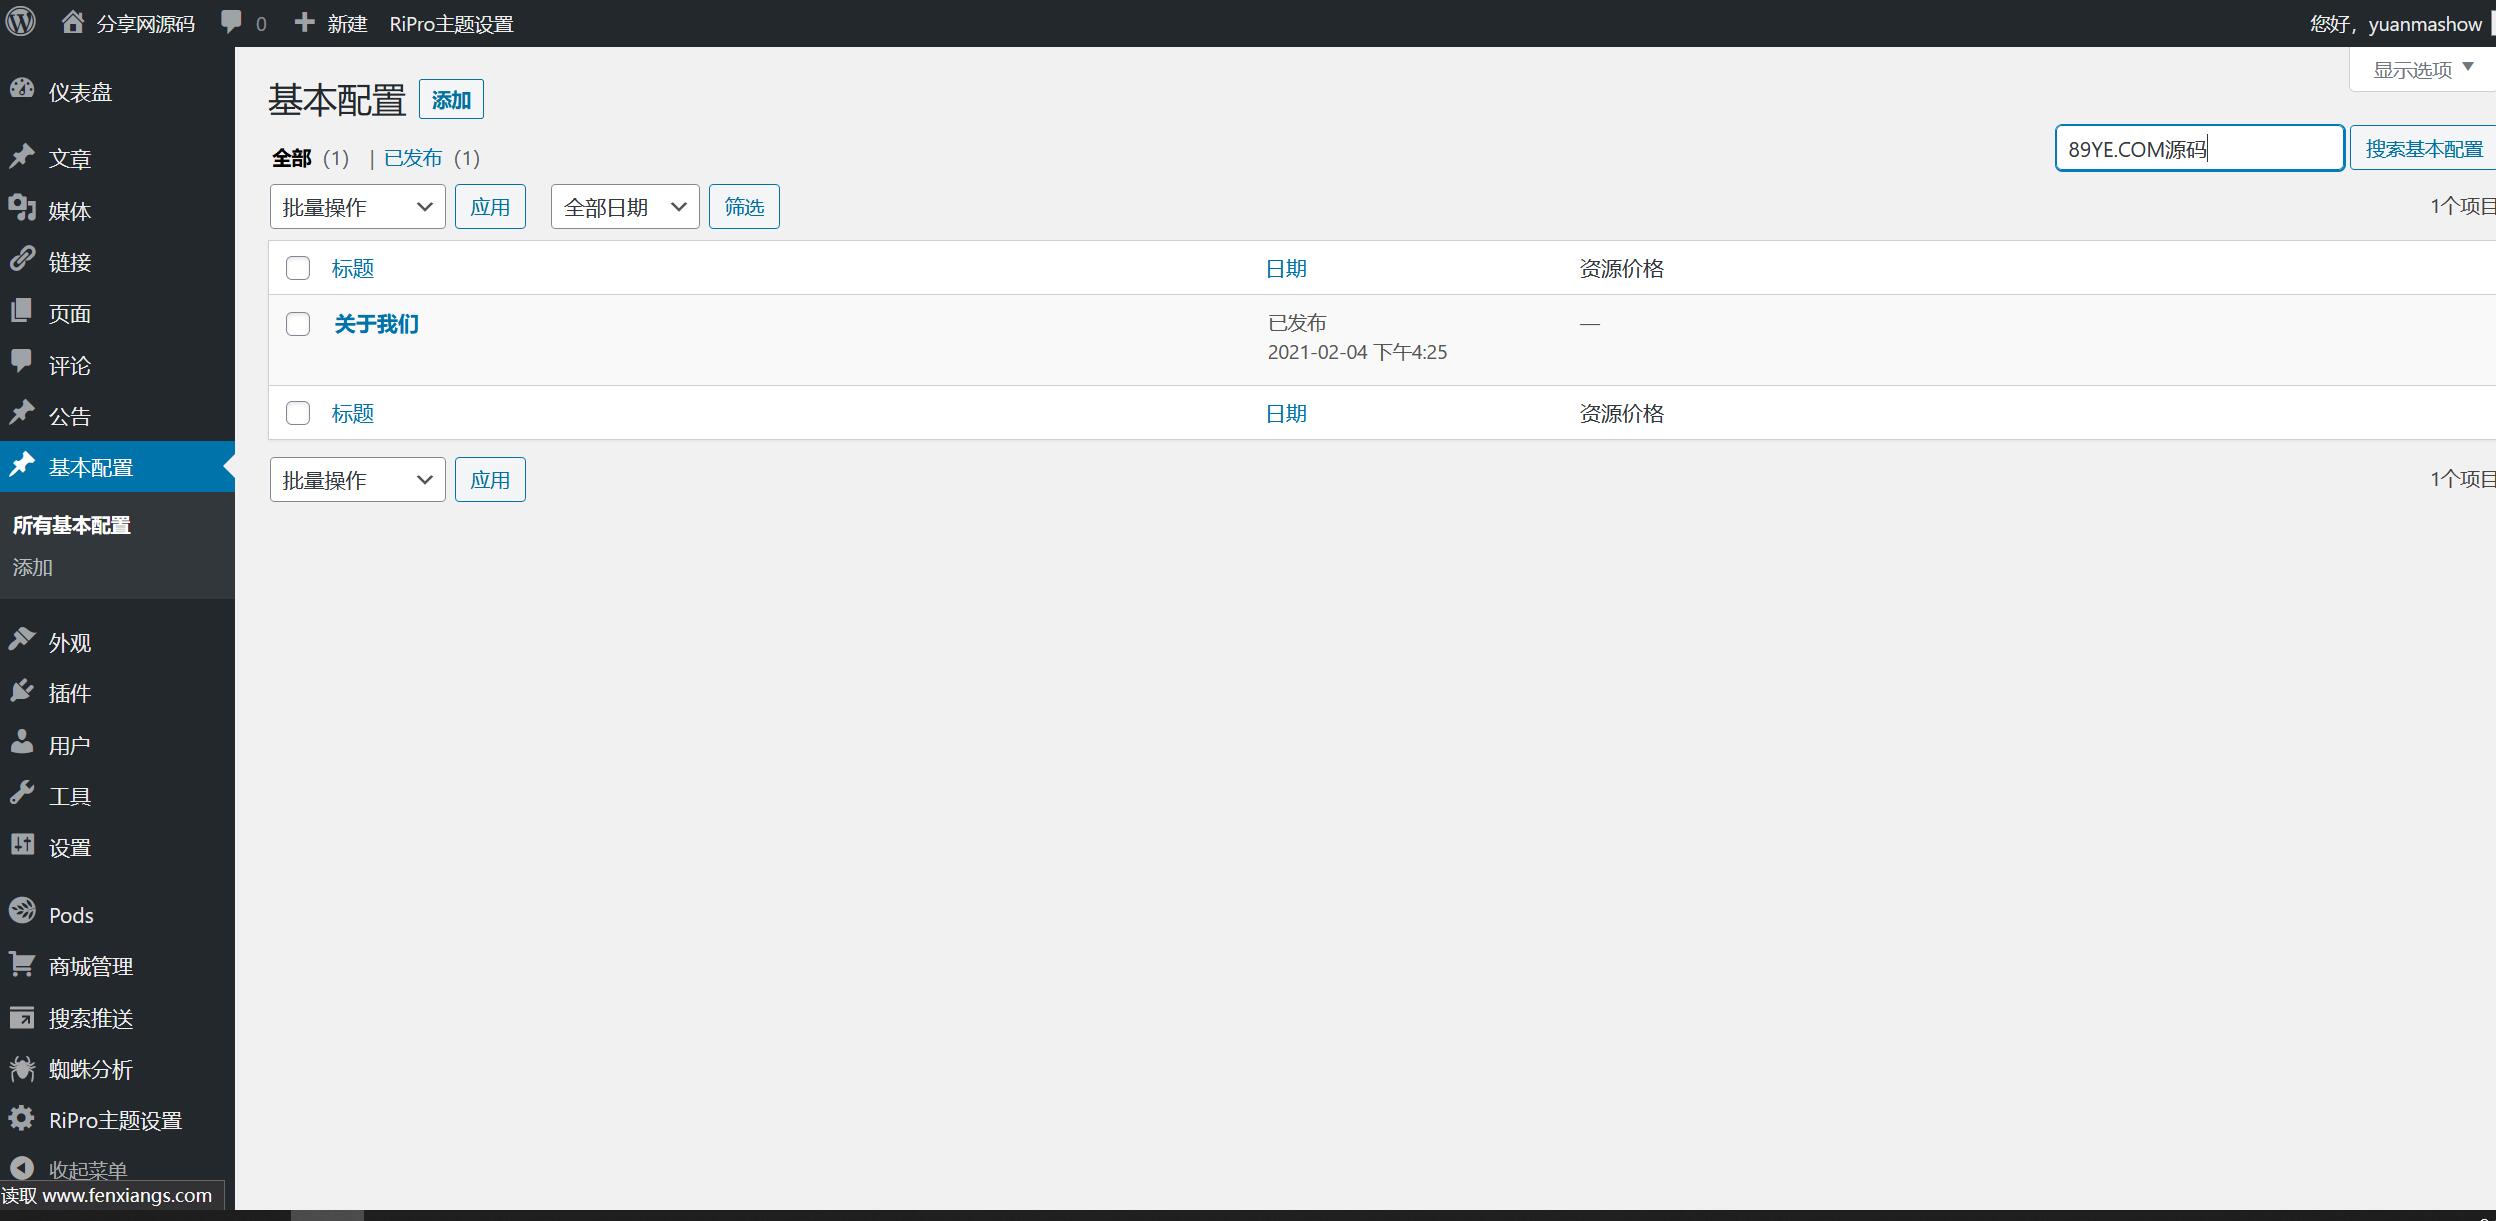Toggle the select-all checkbox in table header
Image resolution: width=2496 pixels, height=1221 pixels.
298,268
